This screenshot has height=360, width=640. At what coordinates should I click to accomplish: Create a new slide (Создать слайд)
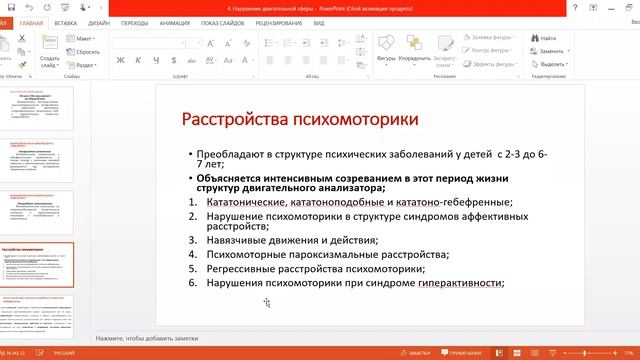click(x=50, y=51)
